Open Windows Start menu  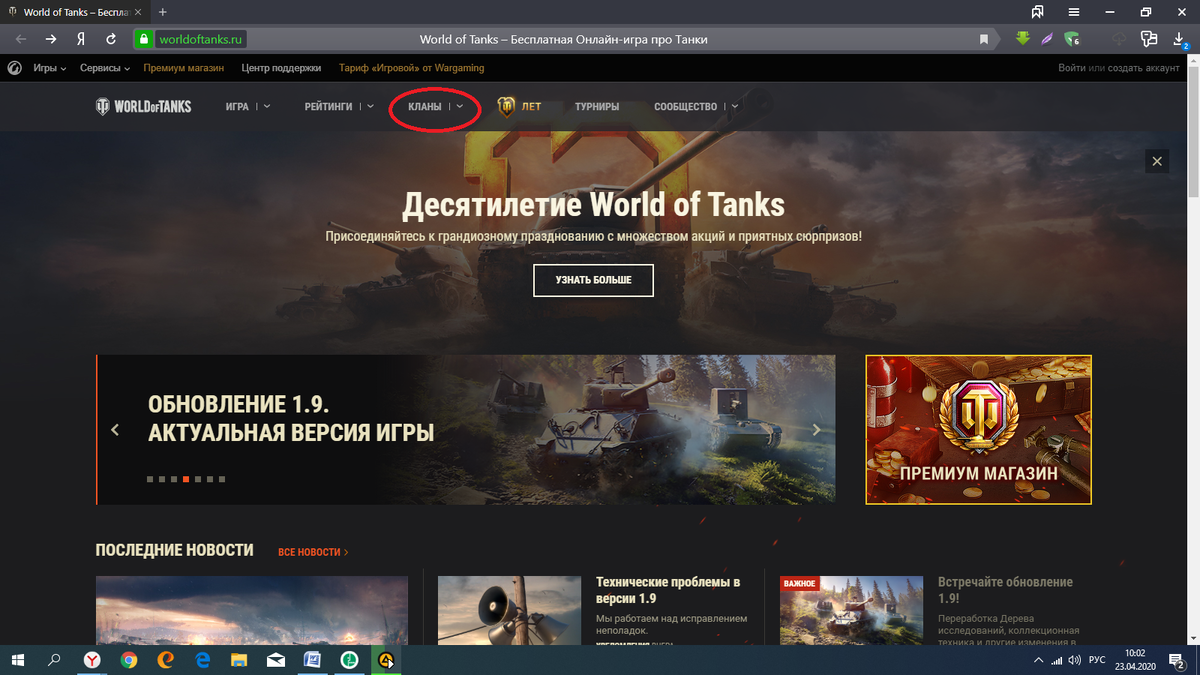point(18,660)
